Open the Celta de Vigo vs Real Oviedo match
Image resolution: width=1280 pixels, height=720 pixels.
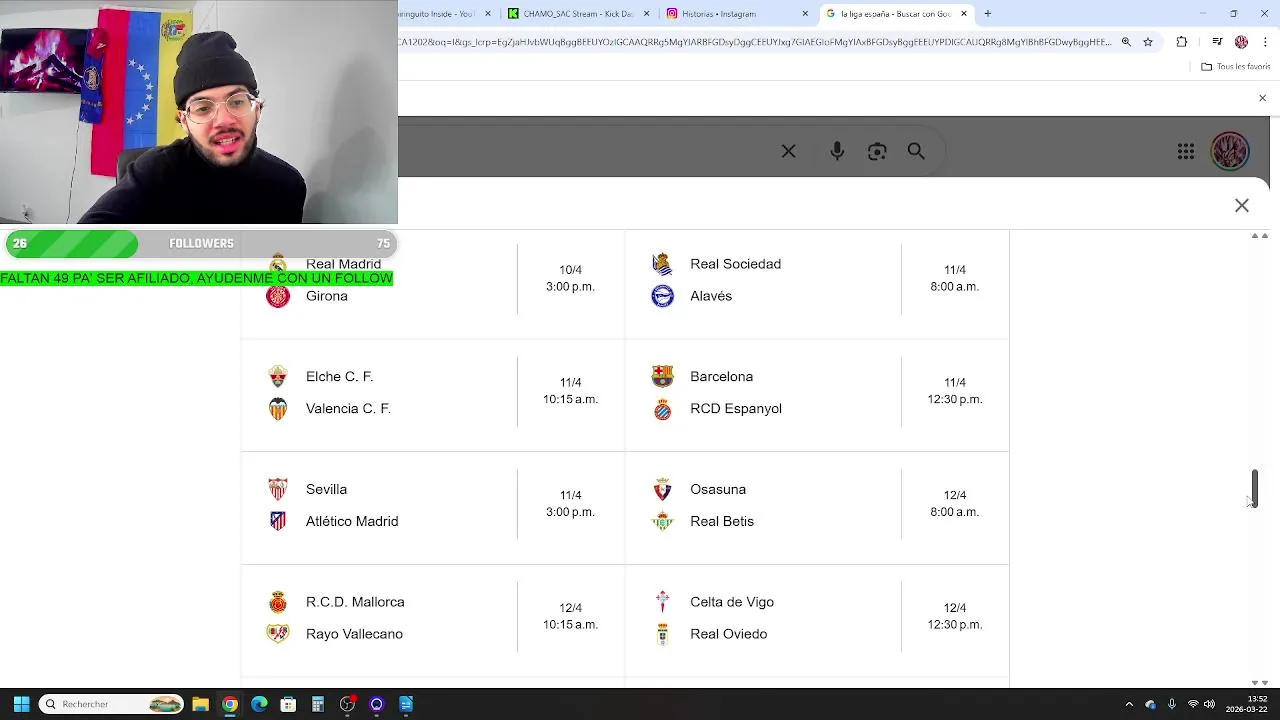(817, 619)
